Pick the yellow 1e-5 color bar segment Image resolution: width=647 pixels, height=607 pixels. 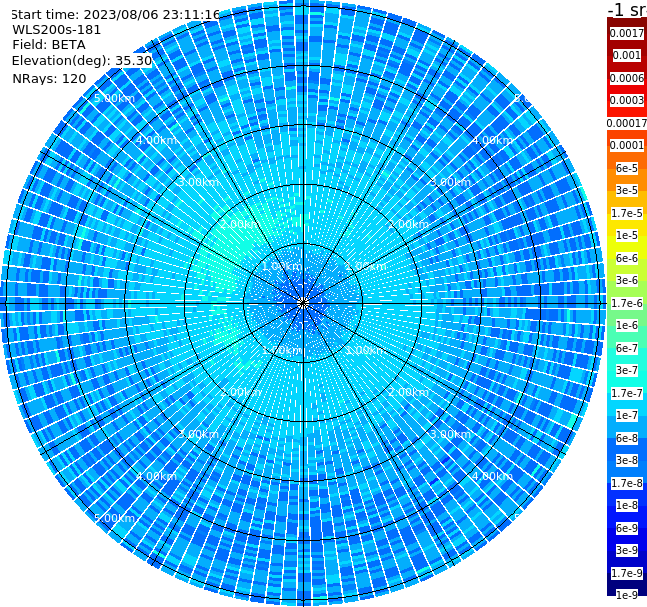627,235
